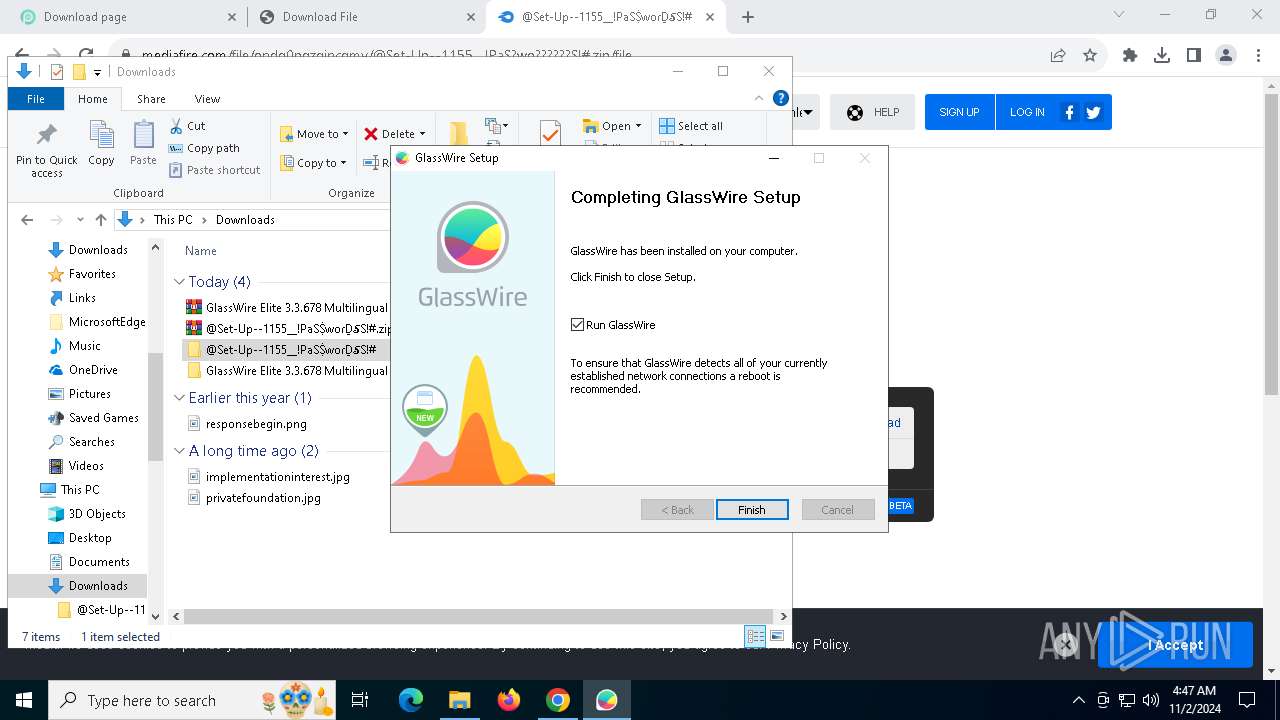Switch to large icons view layout icon
This screenshot has width=1280, height=720.
pos(777,637)
